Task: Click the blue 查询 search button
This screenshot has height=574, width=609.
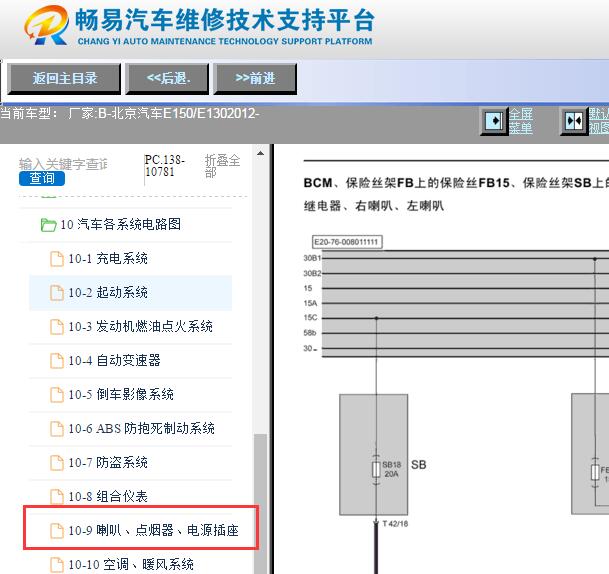Action: [x=42, y=178]
